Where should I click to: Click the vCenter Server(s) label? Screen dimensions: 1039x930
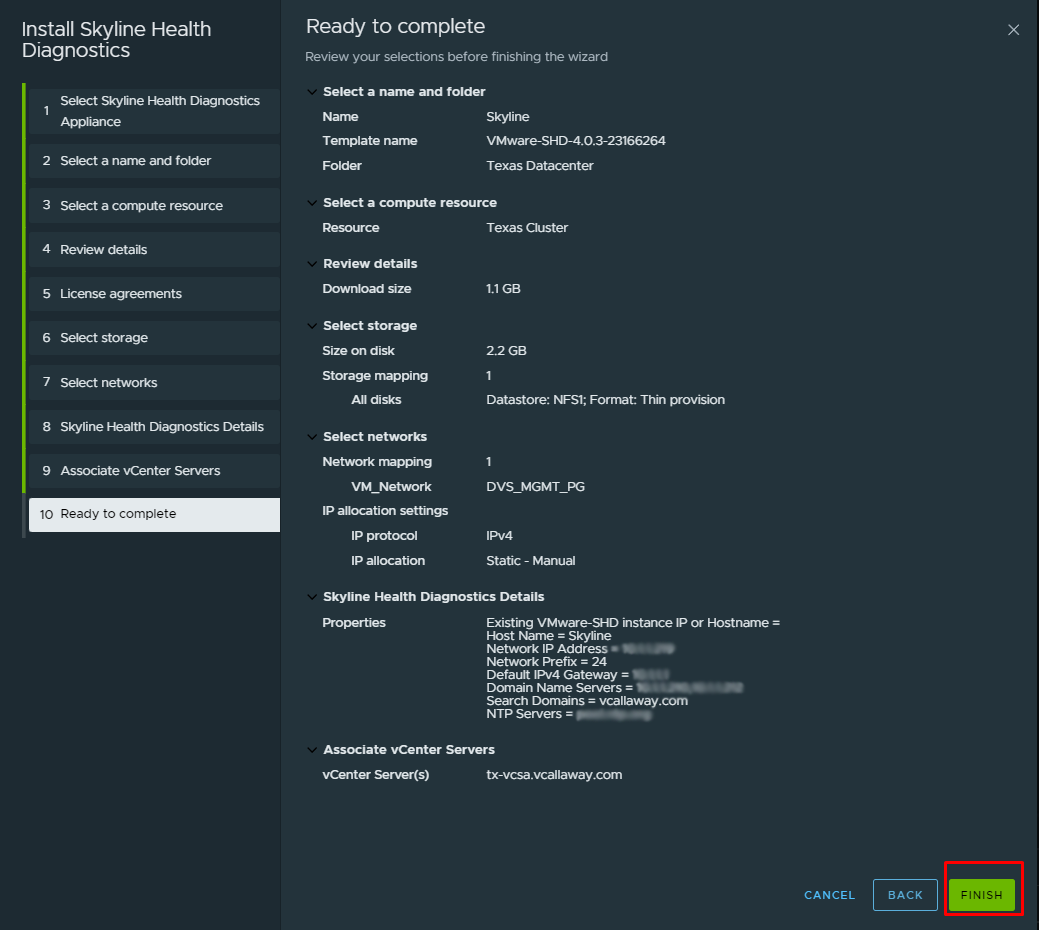[x=376, y=775]
